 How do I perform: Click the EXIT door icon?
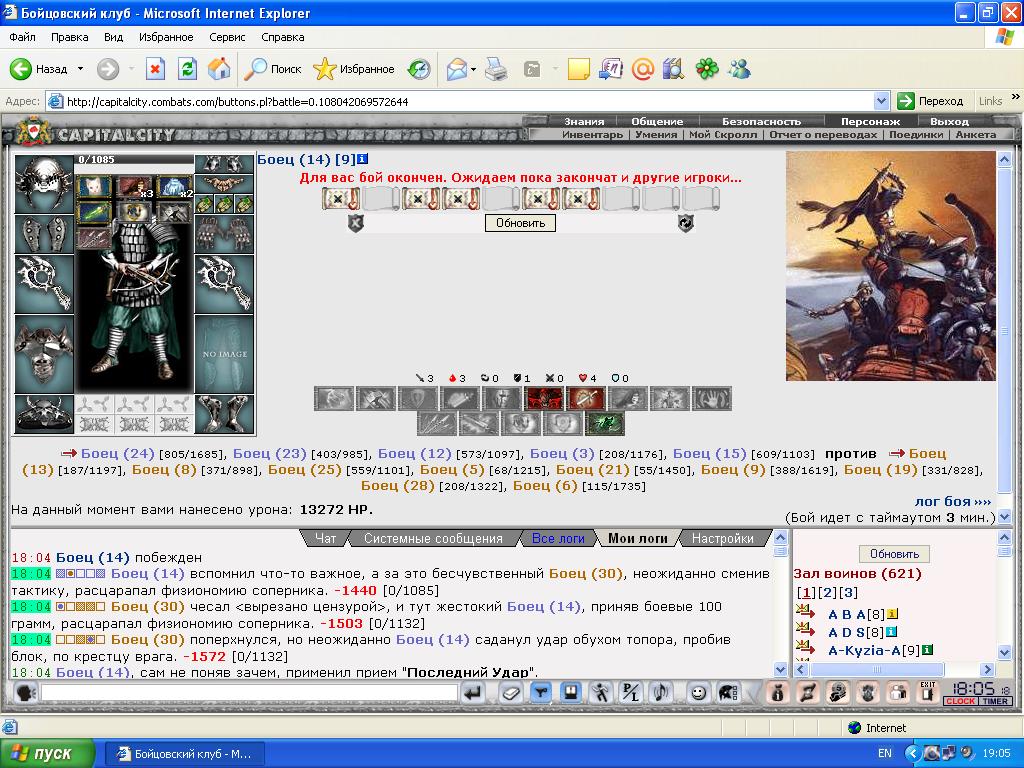click(927, 692)
